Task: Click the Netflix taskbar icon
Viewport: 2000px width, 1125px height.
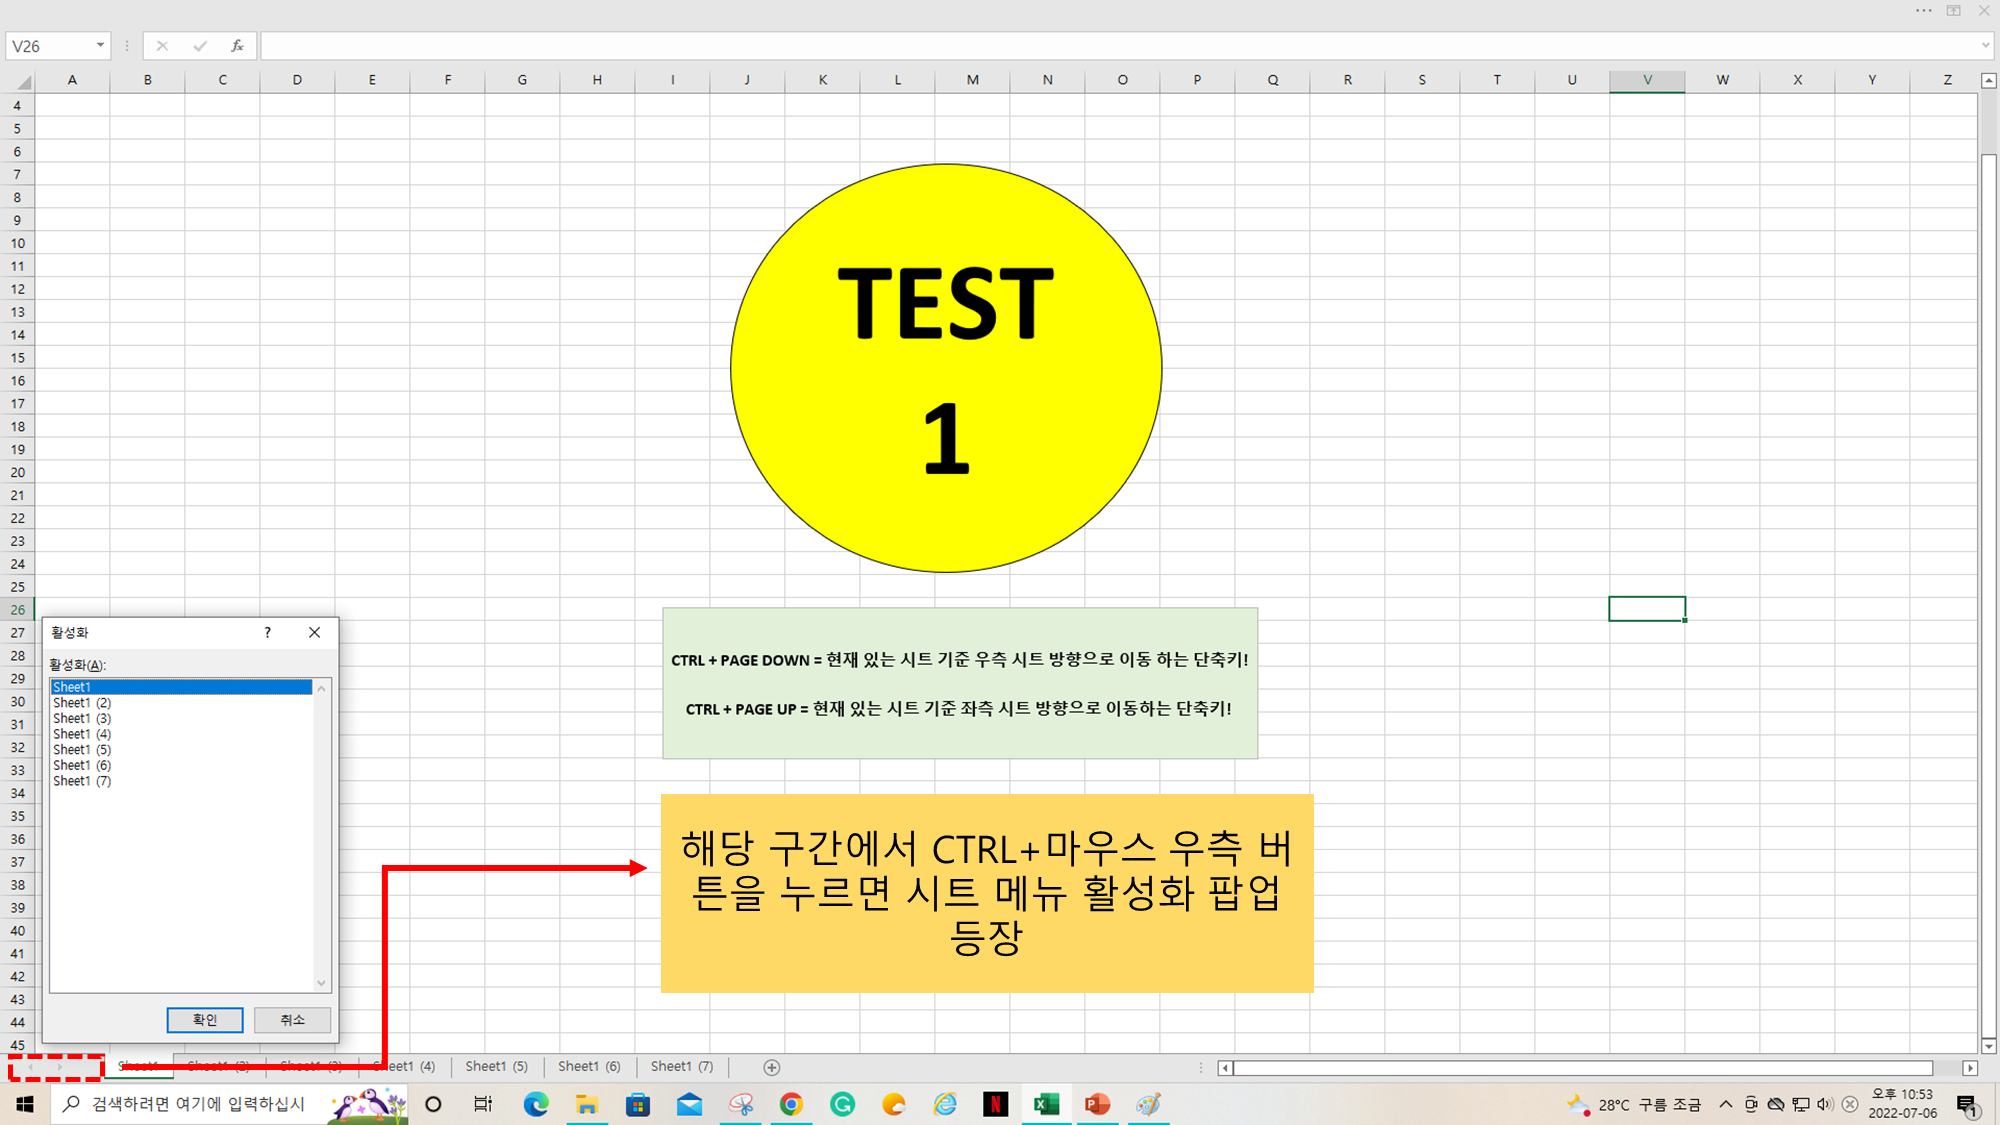Action: pyautogui.click(x=995, y=1104)
